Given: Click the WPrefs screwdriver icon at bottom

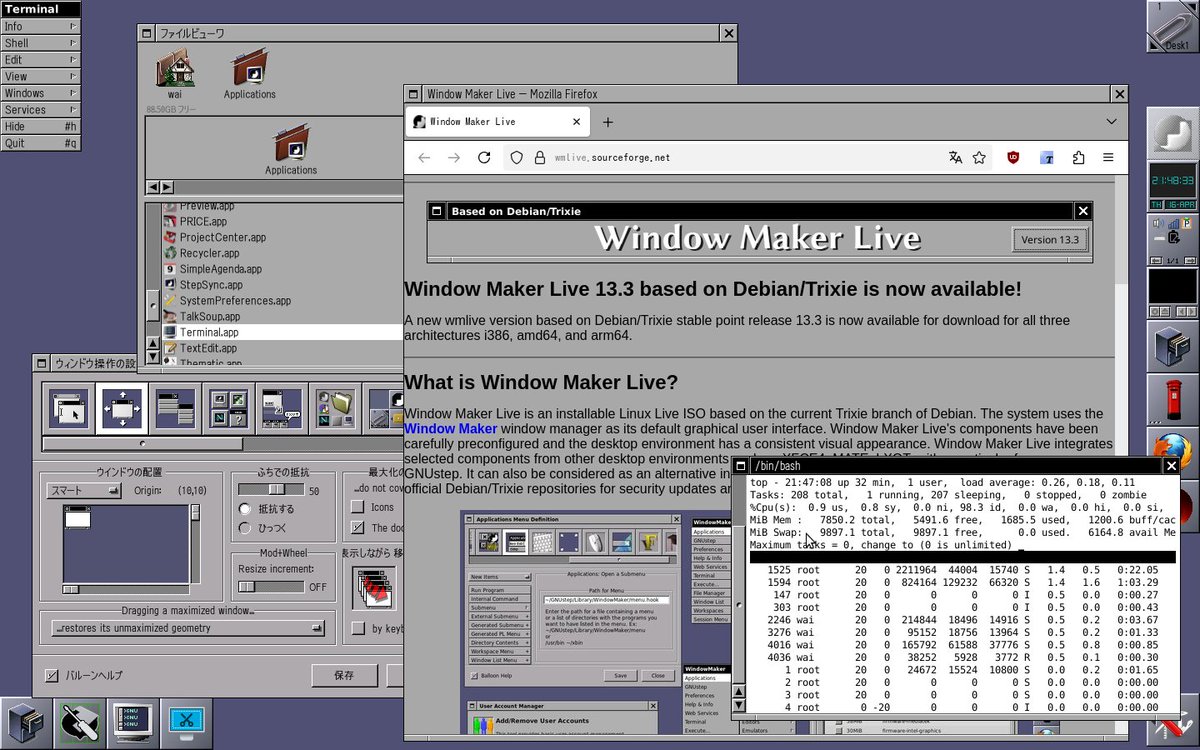Looking at the screenshot, I should (80, 723).
